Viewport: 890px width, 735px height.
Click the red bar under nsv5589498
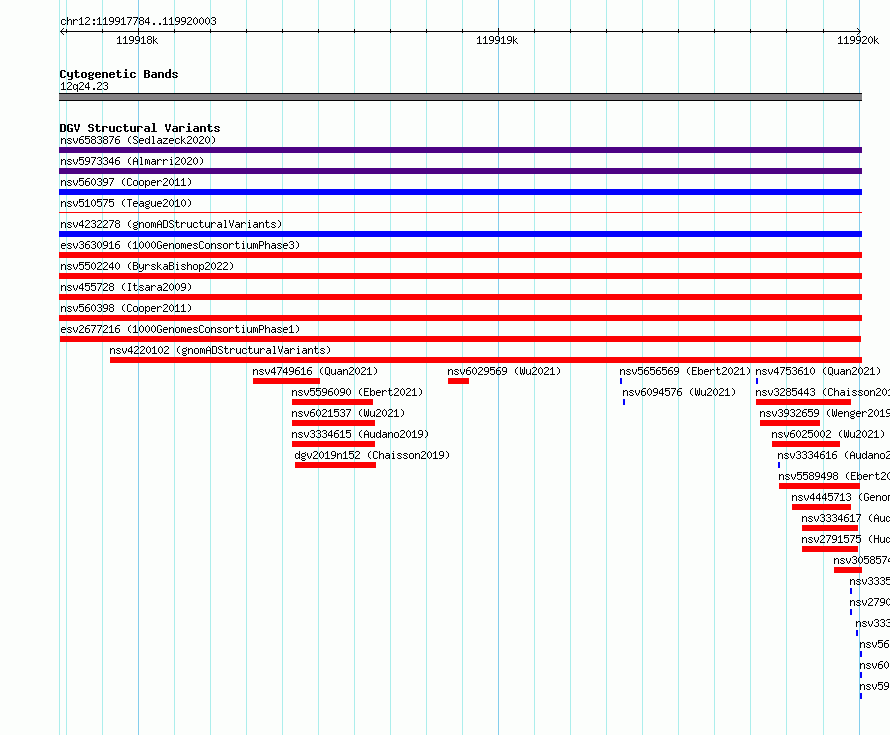(x=819, y=486)
